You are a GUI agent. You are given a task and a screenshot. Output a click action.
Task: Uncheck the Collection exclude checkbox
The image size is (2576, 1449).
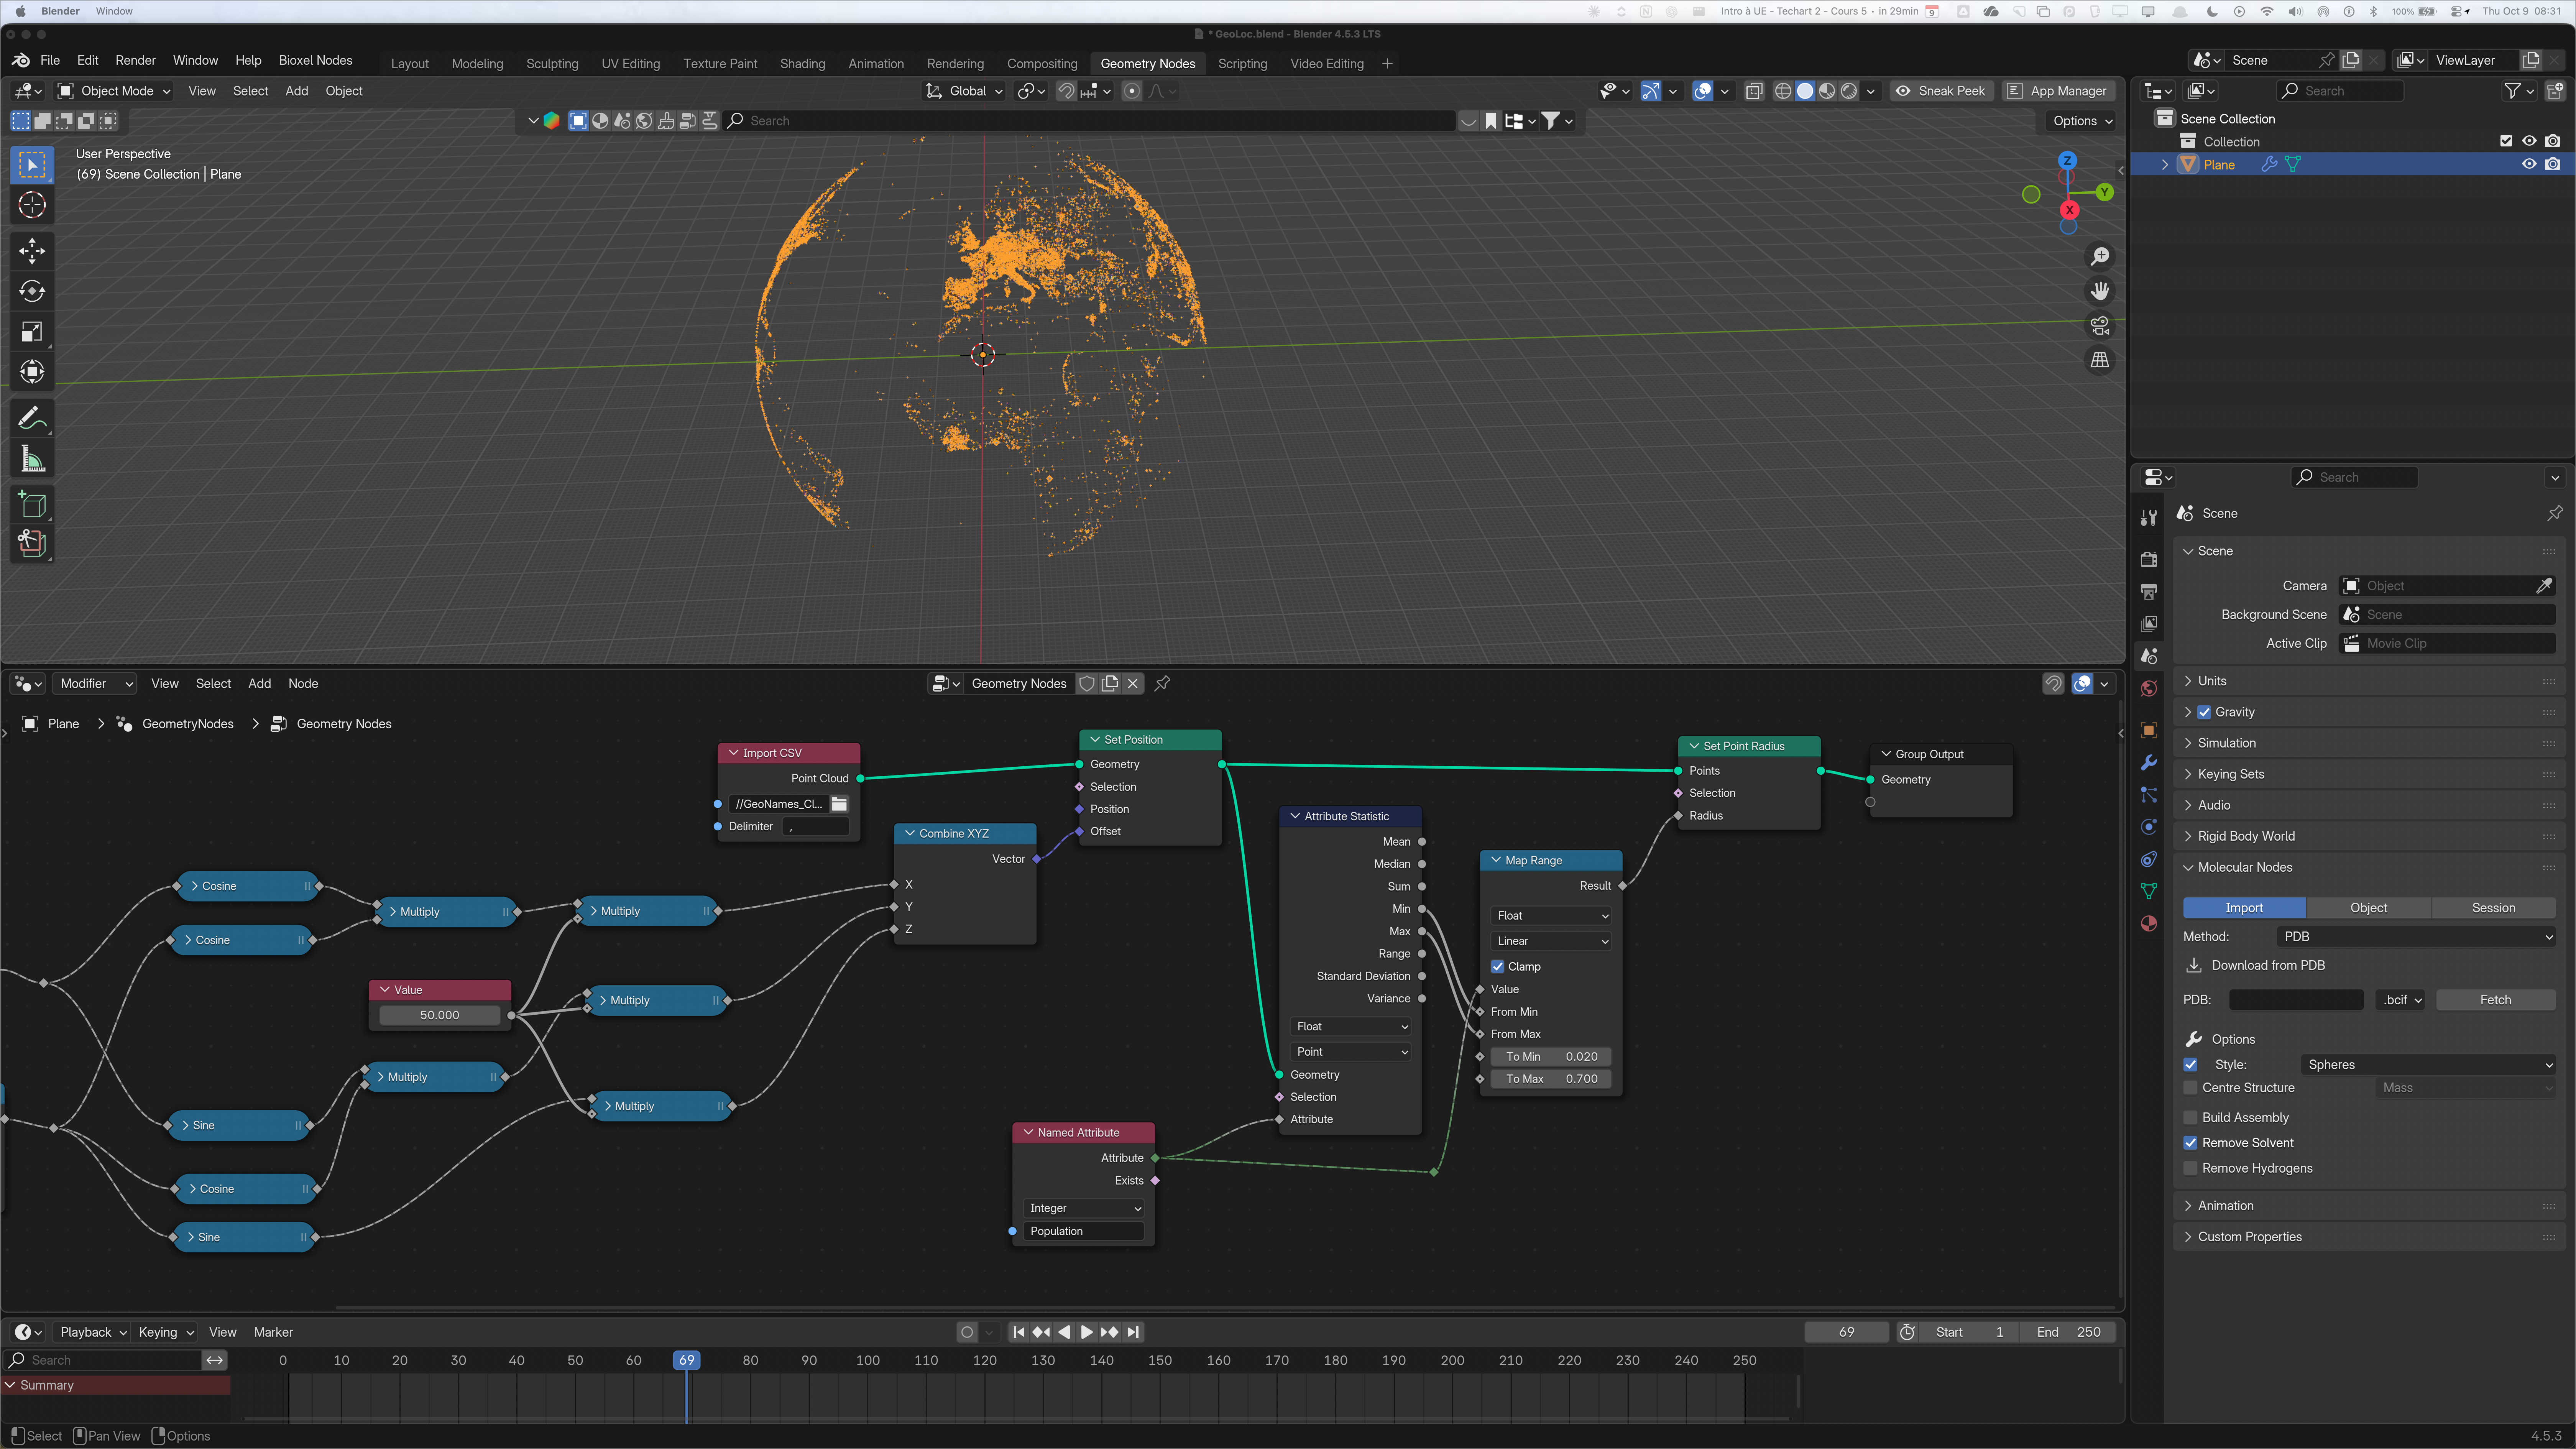[x=2506, y=141]
